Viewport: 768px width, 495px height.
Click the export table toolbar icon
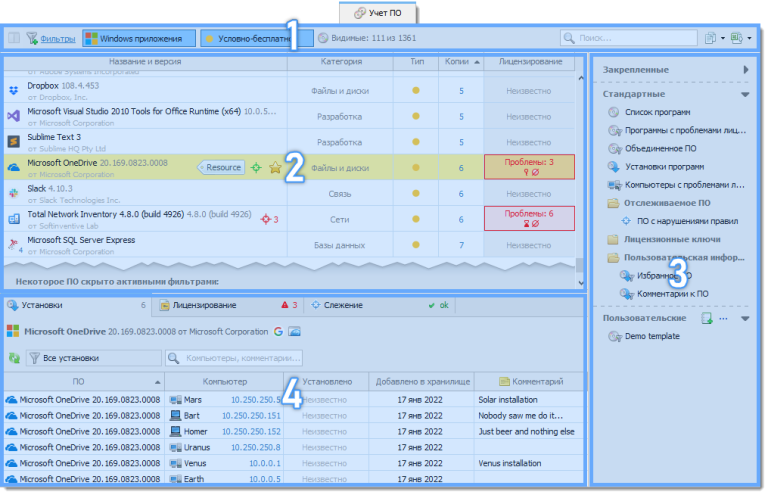(x=736, y=38)
